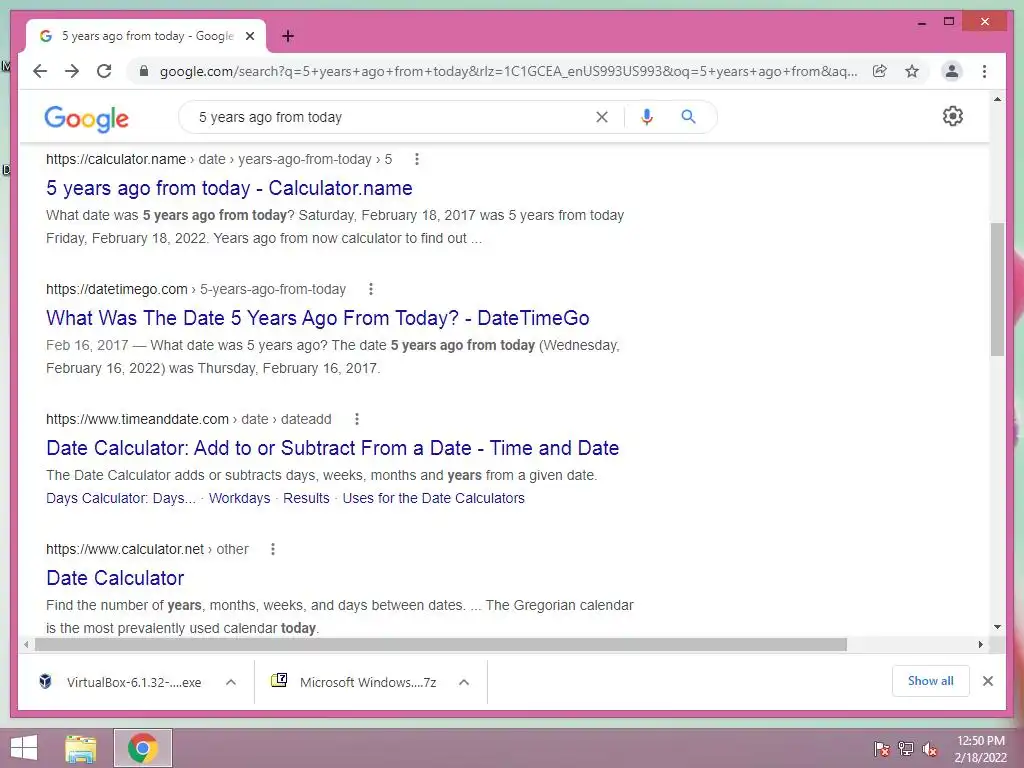Click the timeanddate.com URL breadcrumb text
The image size is (1024, 768).
click(189, 419)
